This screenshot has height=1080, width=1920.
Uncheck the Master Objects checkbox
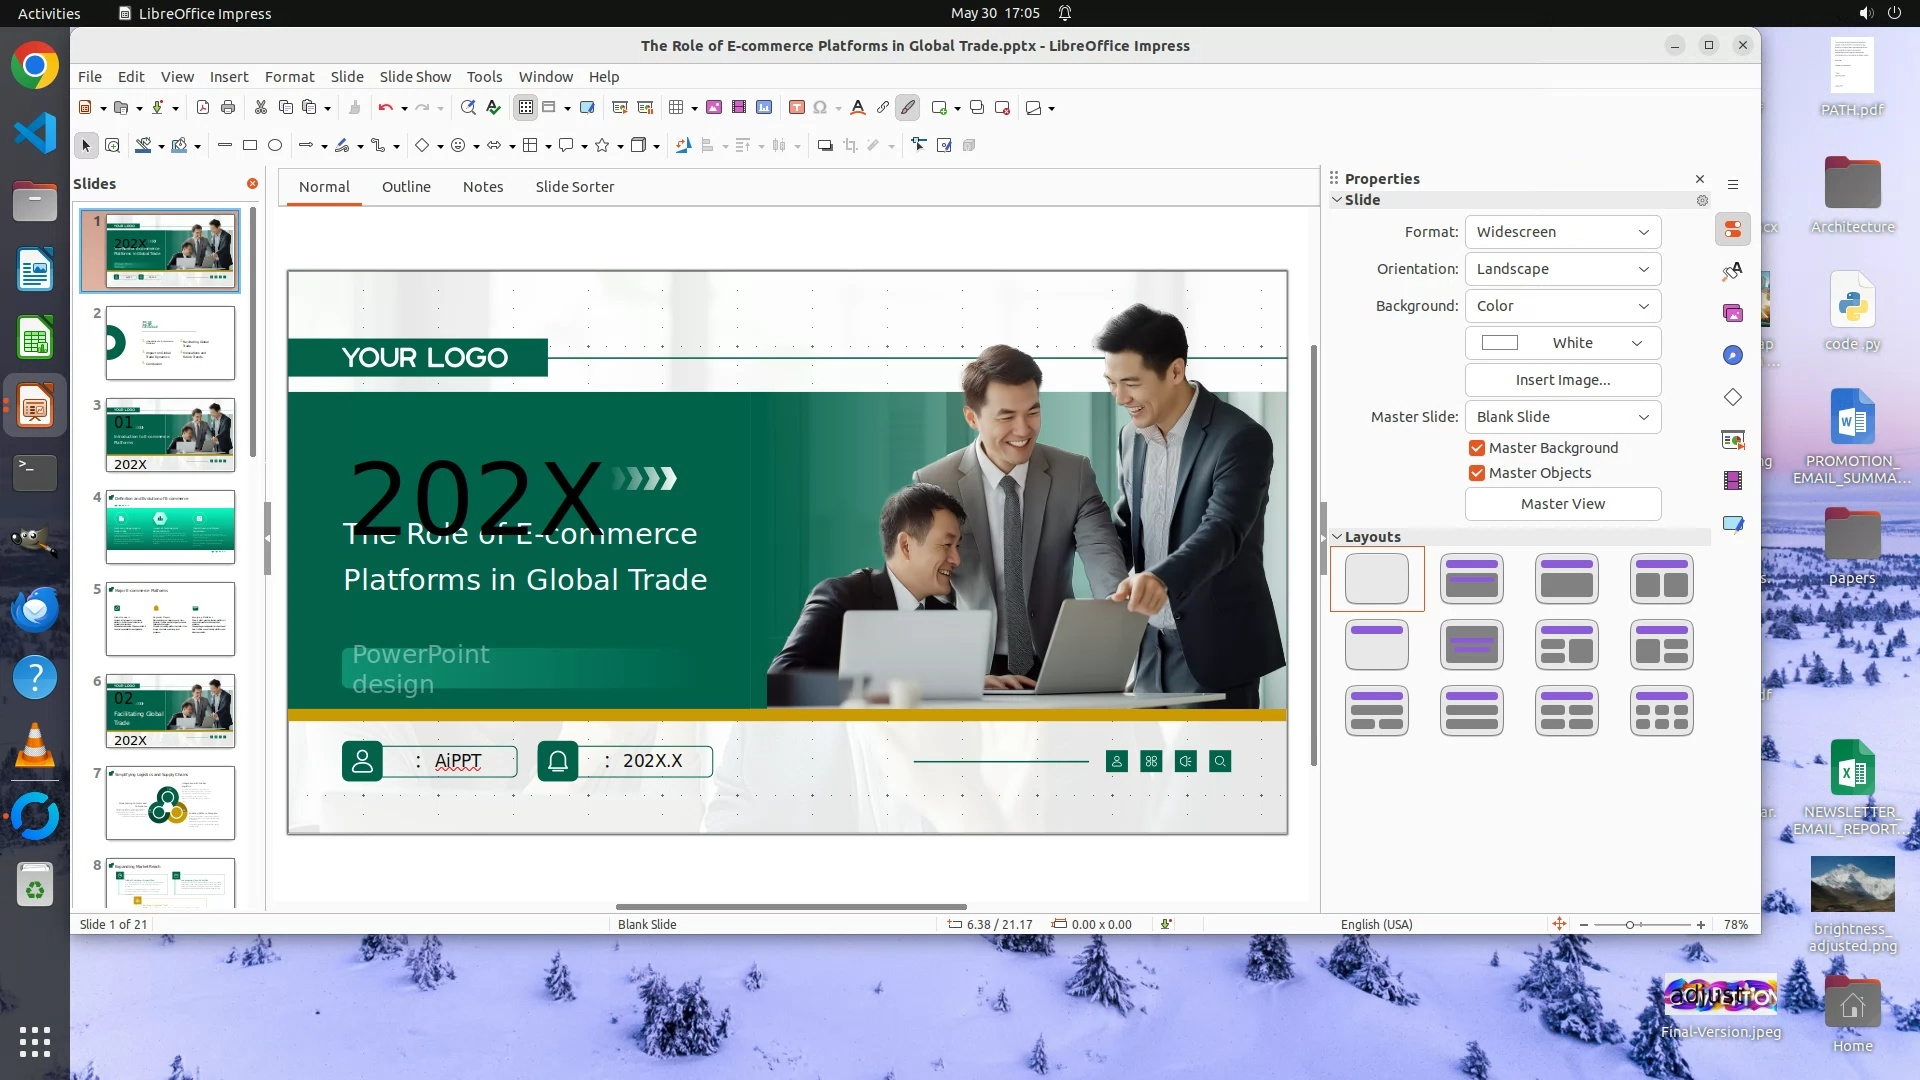tap(1477, 473)
